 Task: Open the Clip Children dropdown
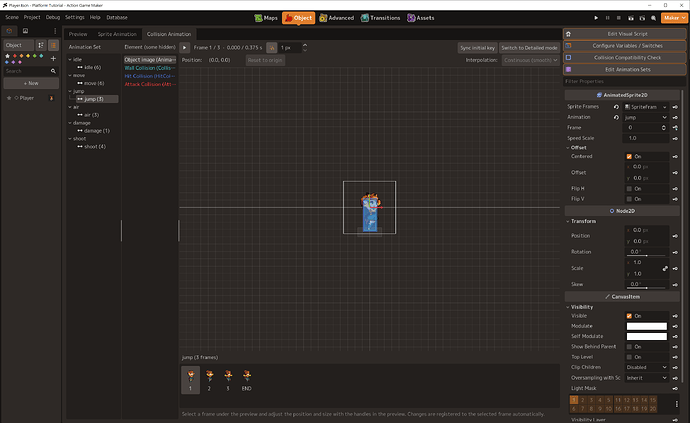click(646, 368)
